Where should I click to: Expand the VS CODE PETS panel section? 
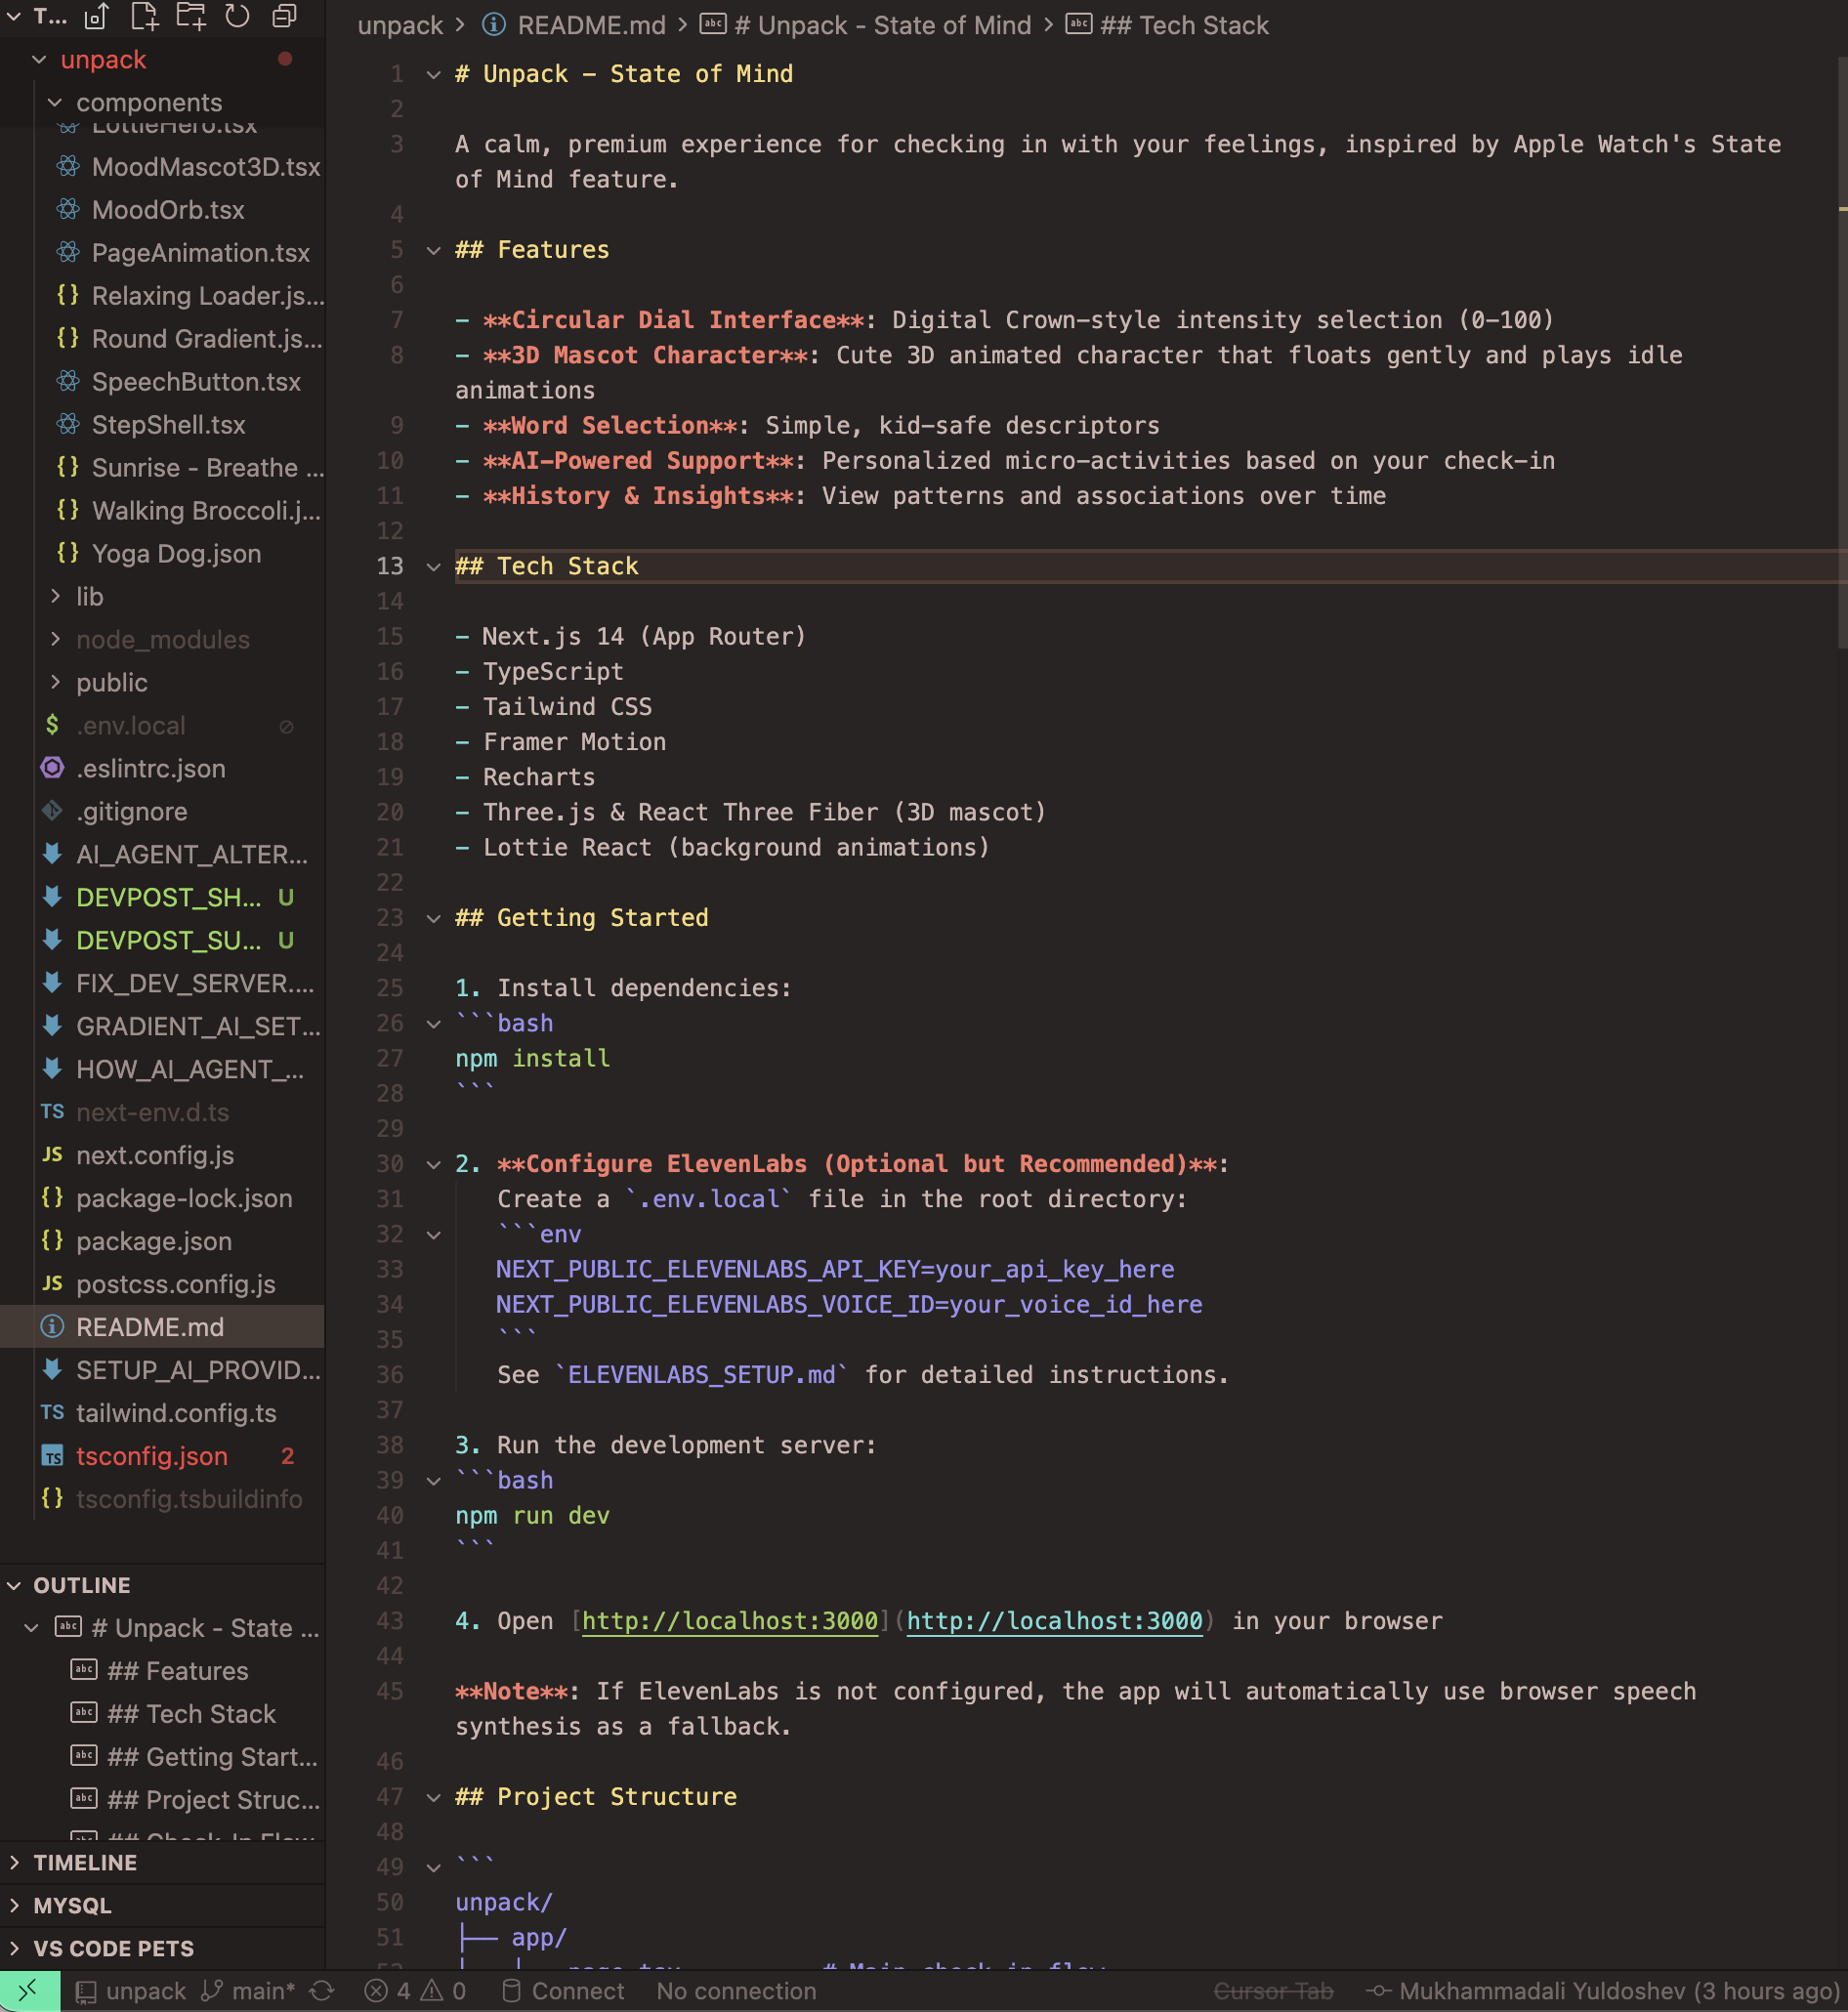[x=14, y=1948]
